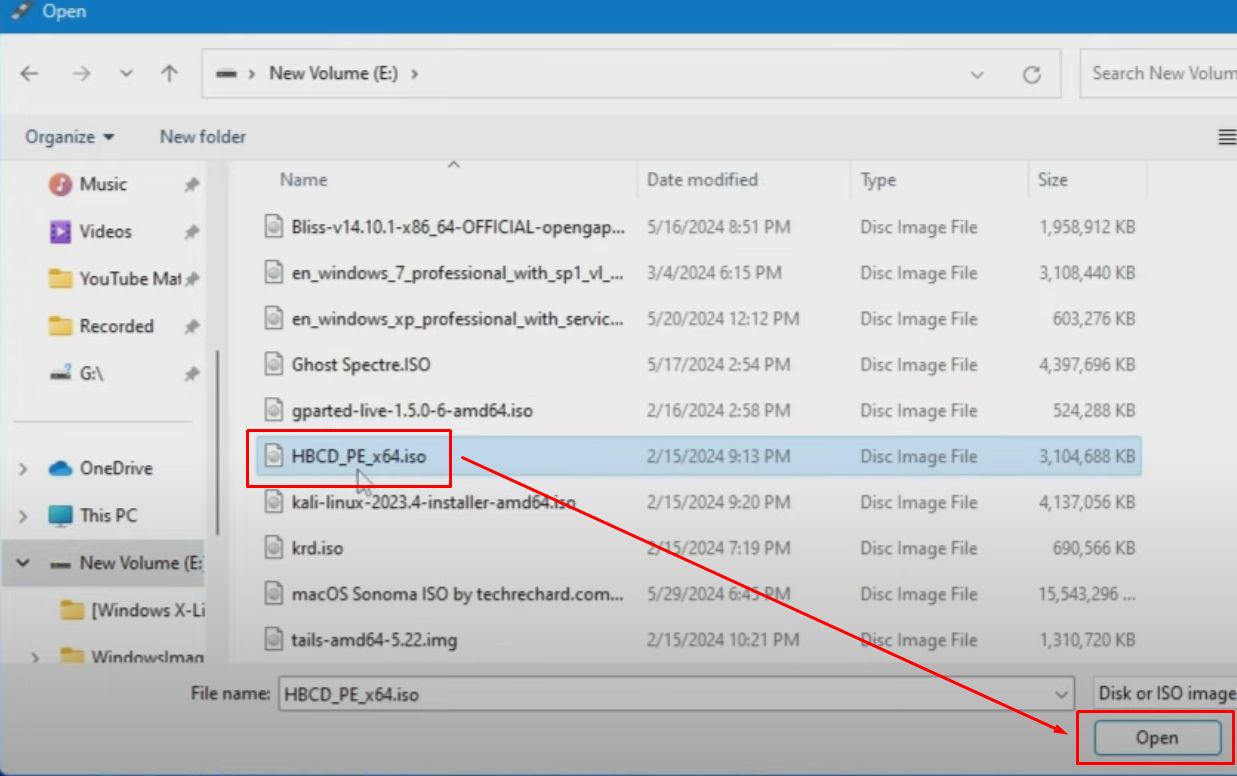
Task: Click the Open button
Action: pyautogui.click(x=1157, y=738)
